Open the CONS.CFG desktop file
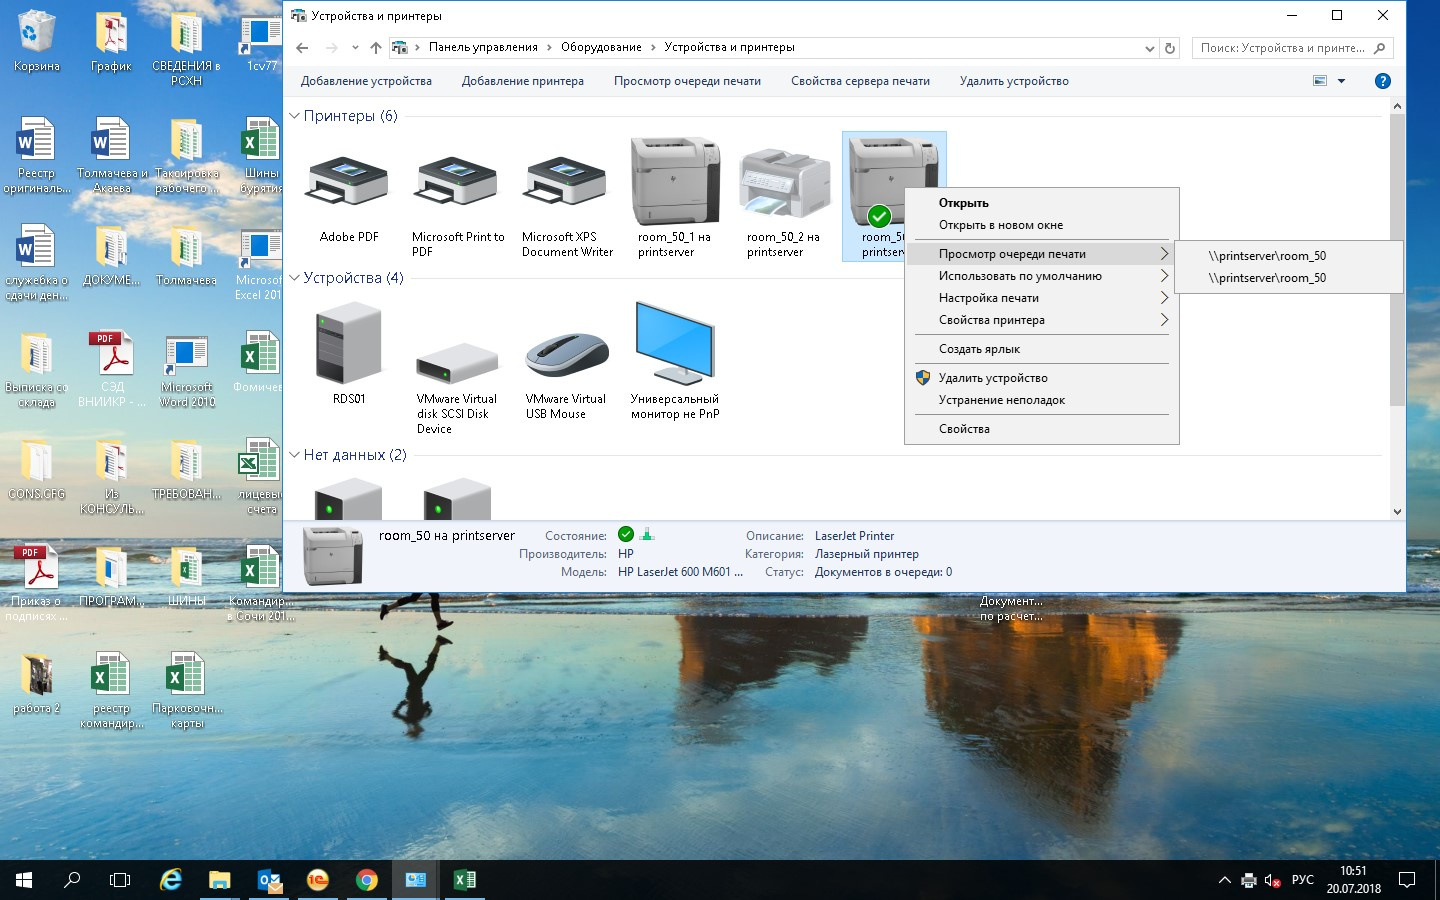The height and width of the screenshot is (900, 1440). point(36,469)
